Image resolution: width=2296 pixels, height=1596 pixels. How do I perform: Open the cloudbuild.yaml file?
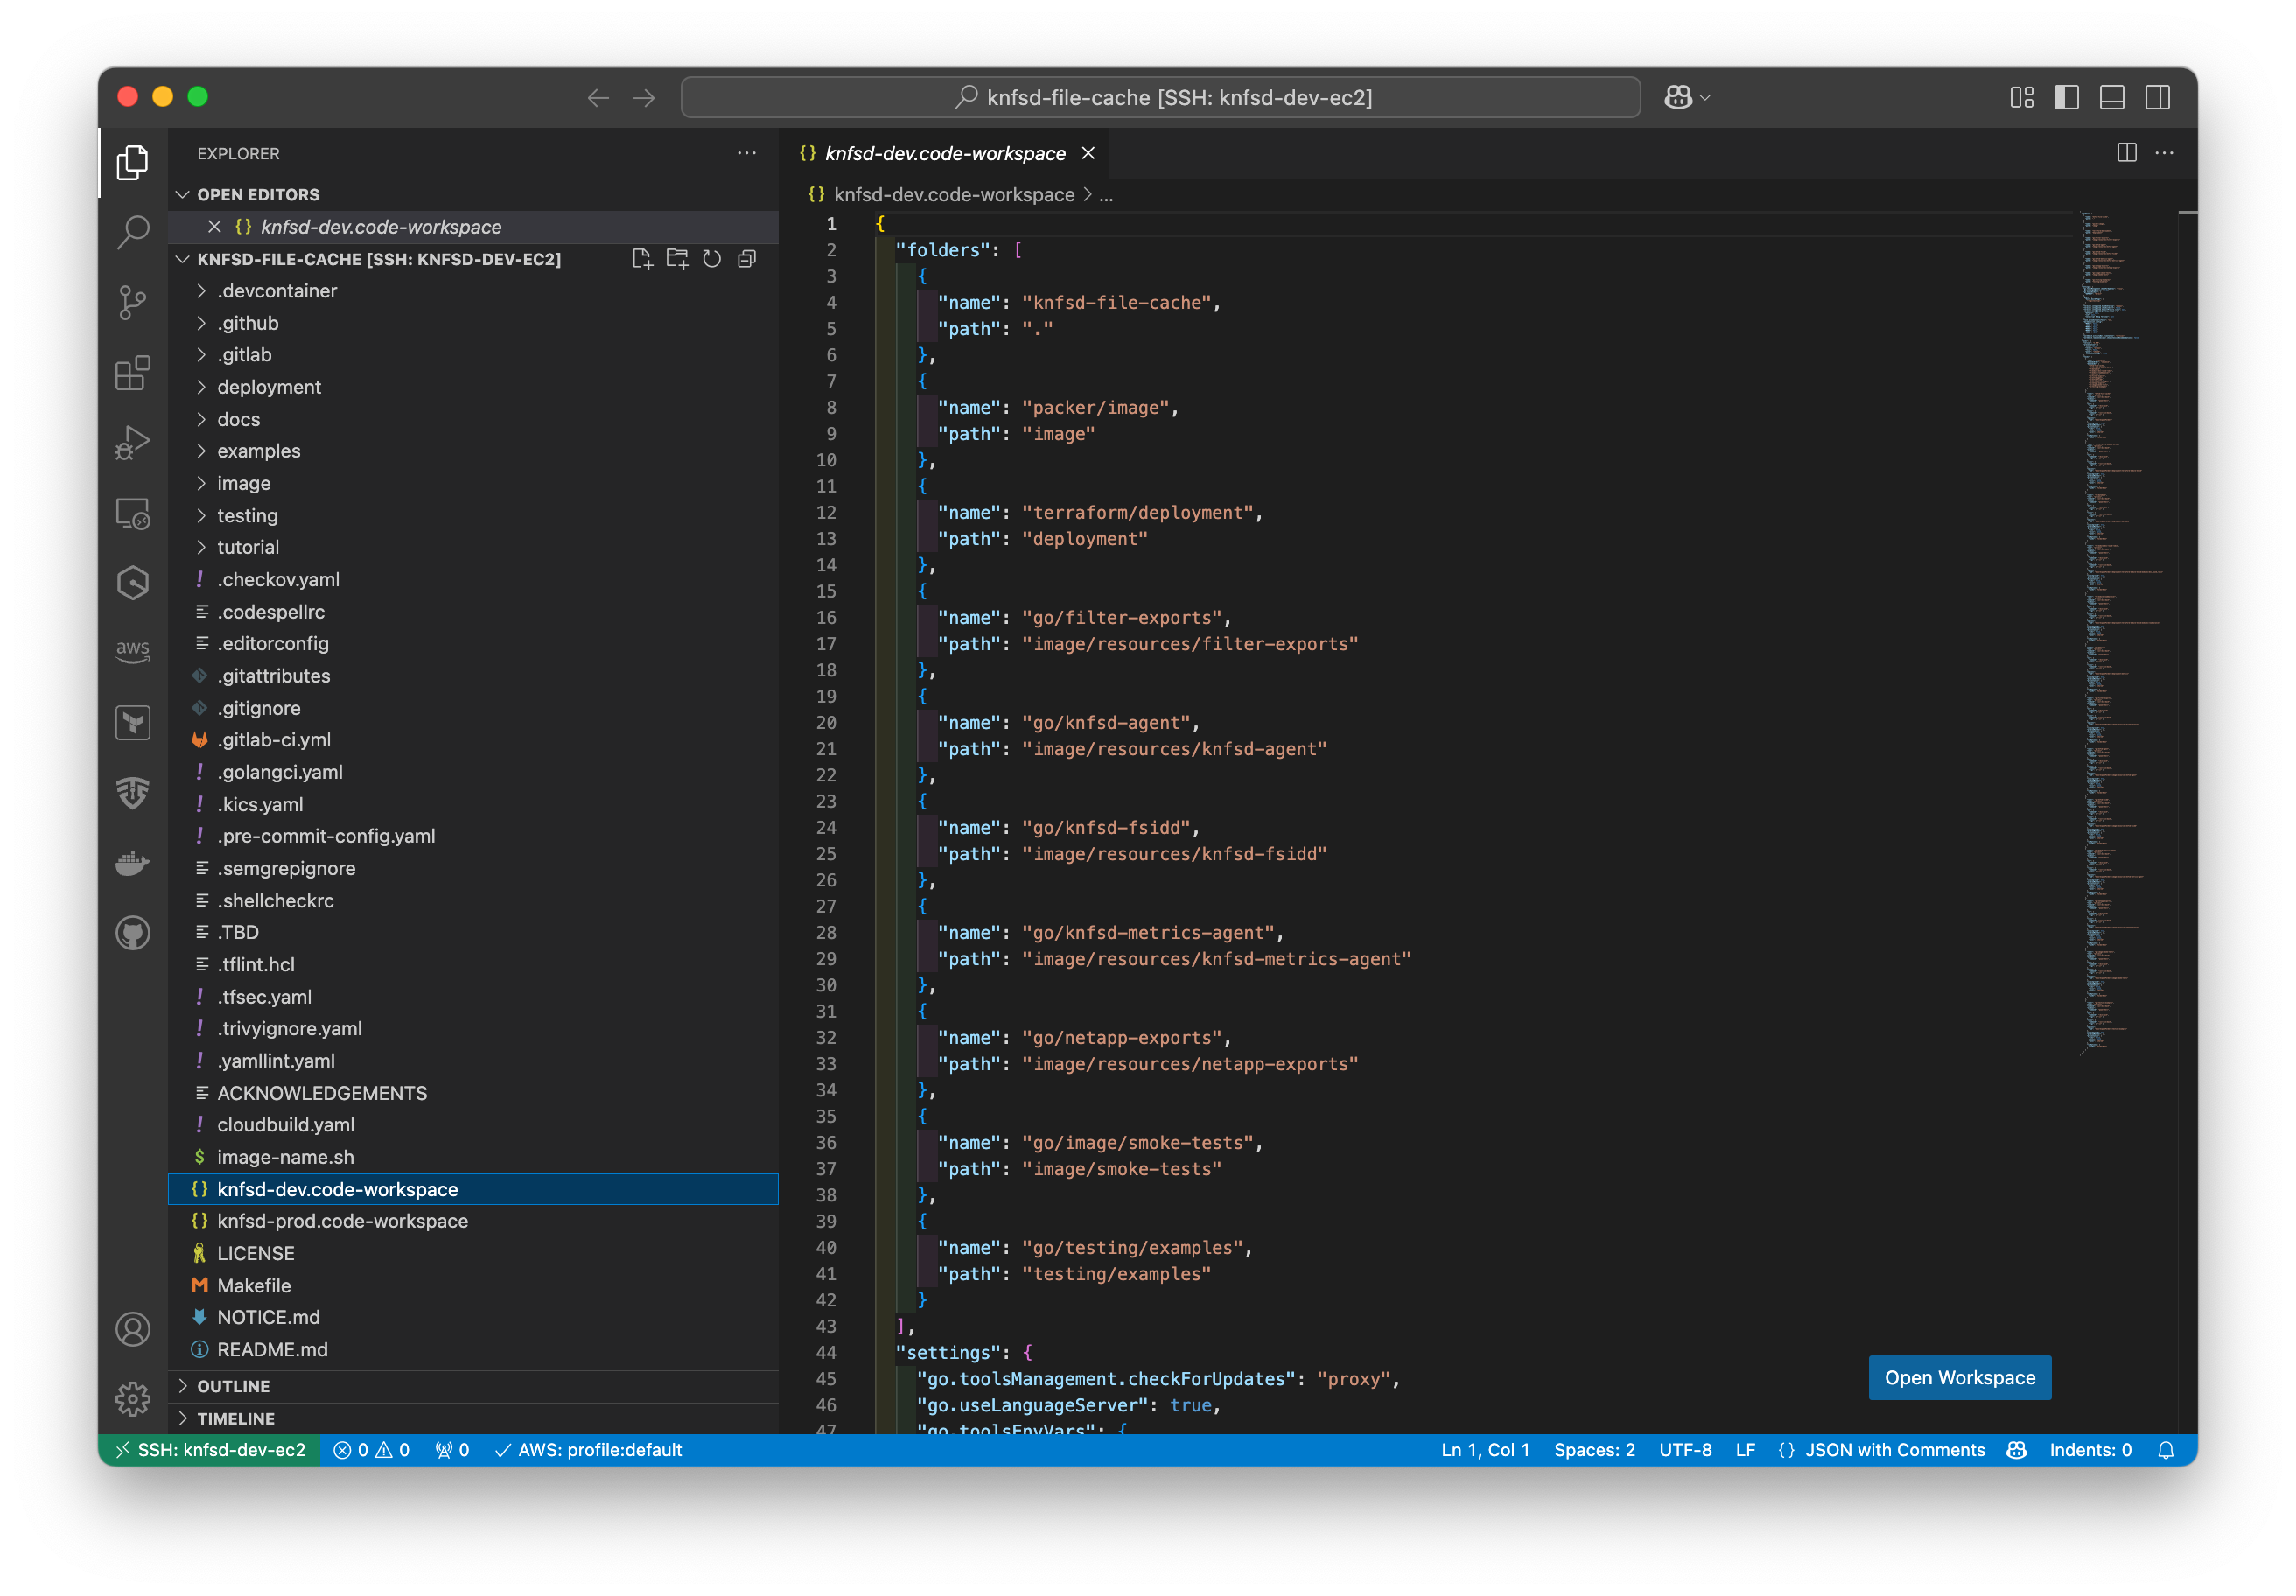point(474,1125)
